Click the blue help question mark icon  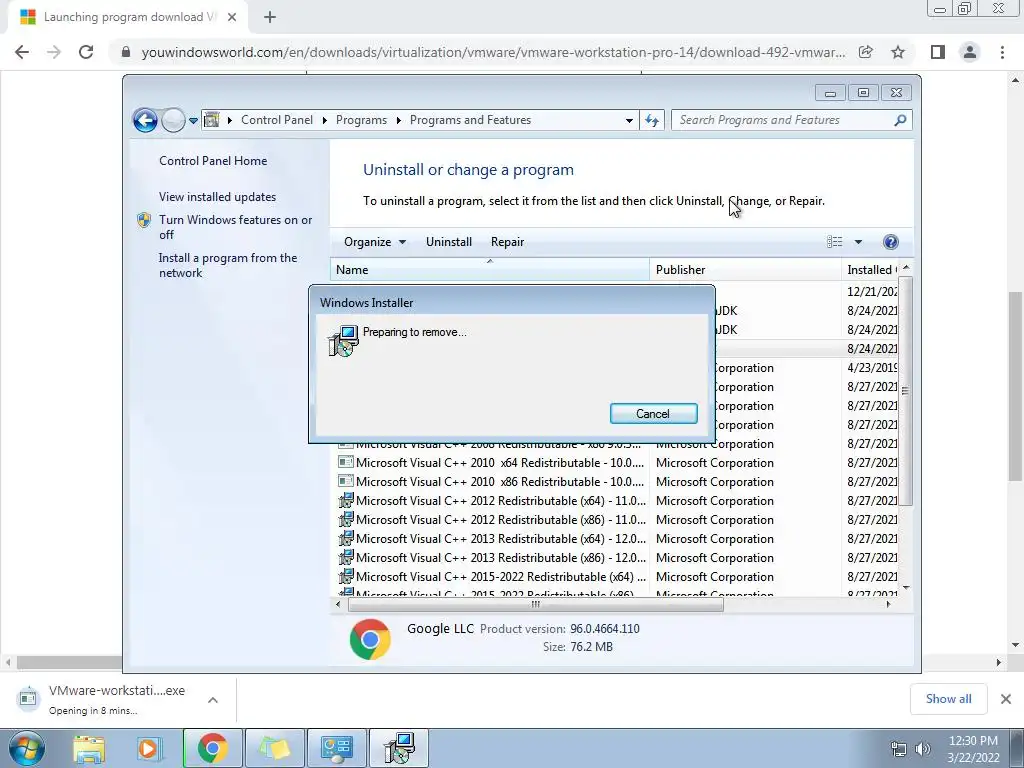(890, 242)
